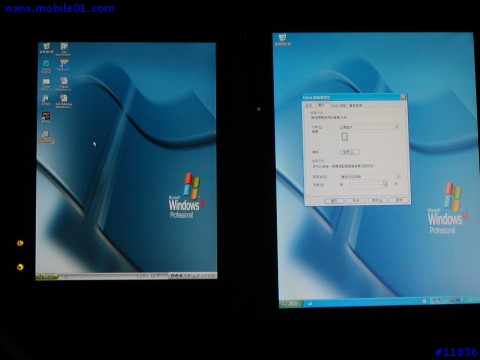Image resolution: width=480 pixels, height=360 pixels.
Task: Click the portrait page preview icon in the dialog
Action: tap(345, 137)
